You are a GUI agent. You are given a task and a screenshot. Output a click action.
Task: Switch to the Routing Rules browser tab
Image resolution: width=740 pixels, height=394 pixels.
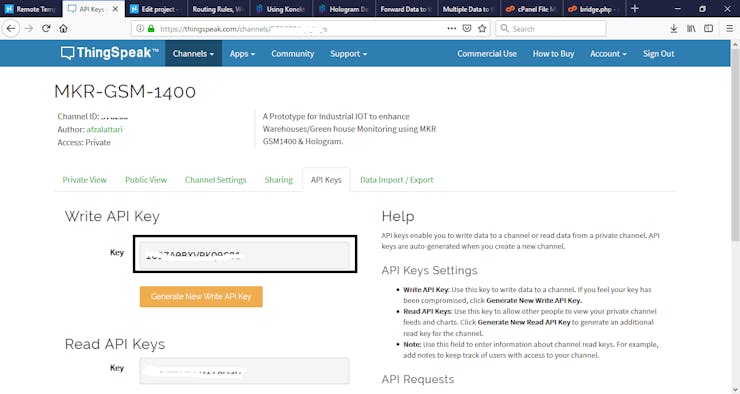[x=218, y=9]
